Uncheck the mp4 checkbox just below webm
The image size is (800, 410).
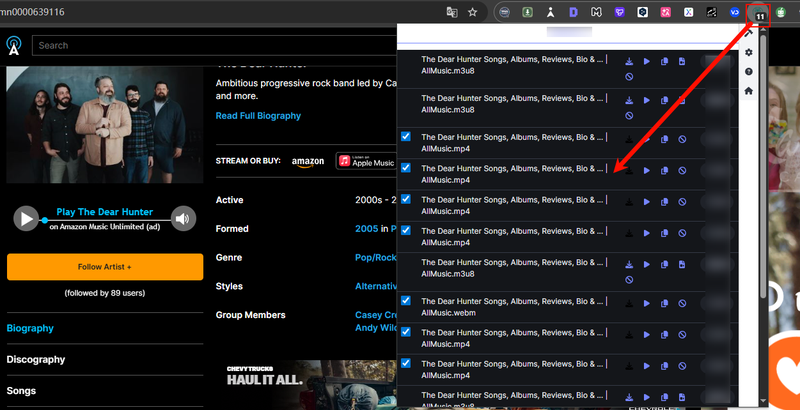406,332
